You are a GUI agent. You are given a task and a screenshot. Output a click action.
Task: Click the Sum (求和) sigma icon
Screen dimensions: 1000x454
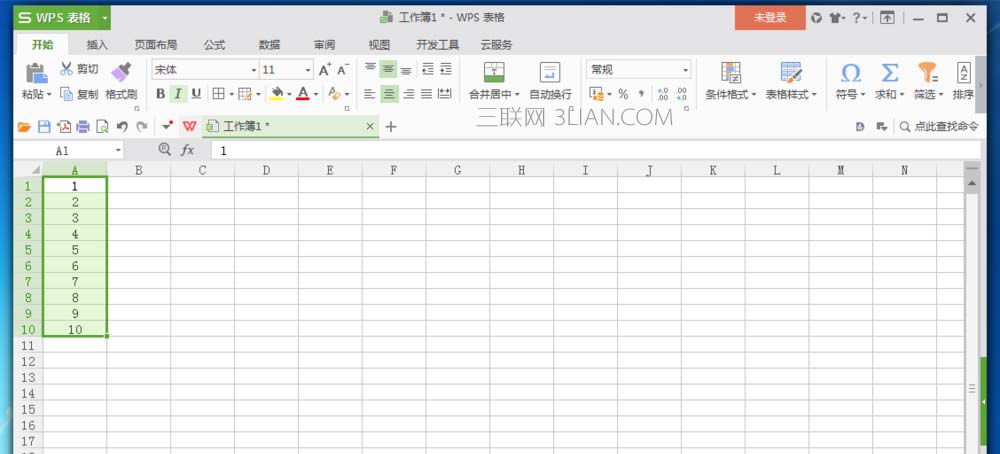pyautogui.click(x=888, y=73)
